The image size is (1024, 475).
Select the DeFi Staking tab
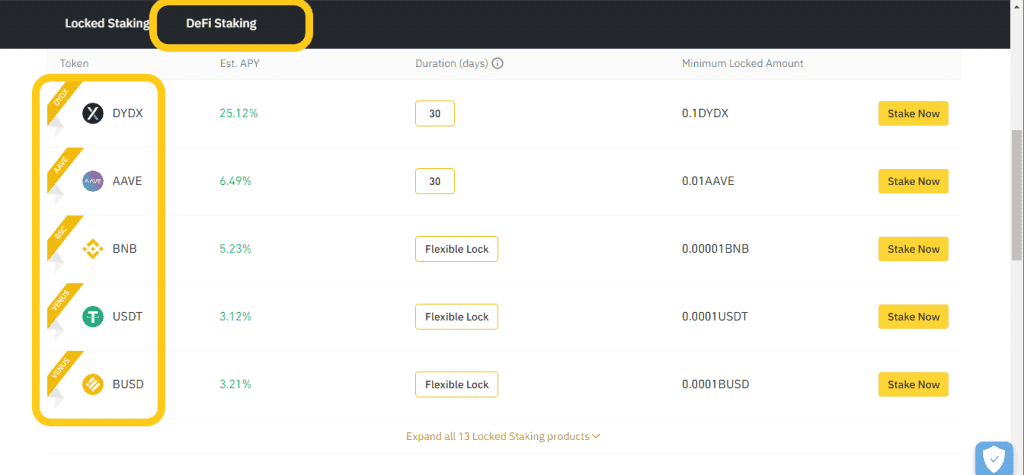click(221, 24)
